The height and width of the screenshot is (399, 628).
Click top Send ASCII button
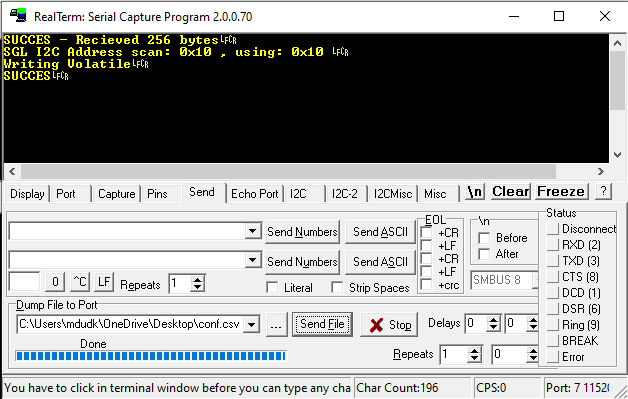click(x=380, y=232)
